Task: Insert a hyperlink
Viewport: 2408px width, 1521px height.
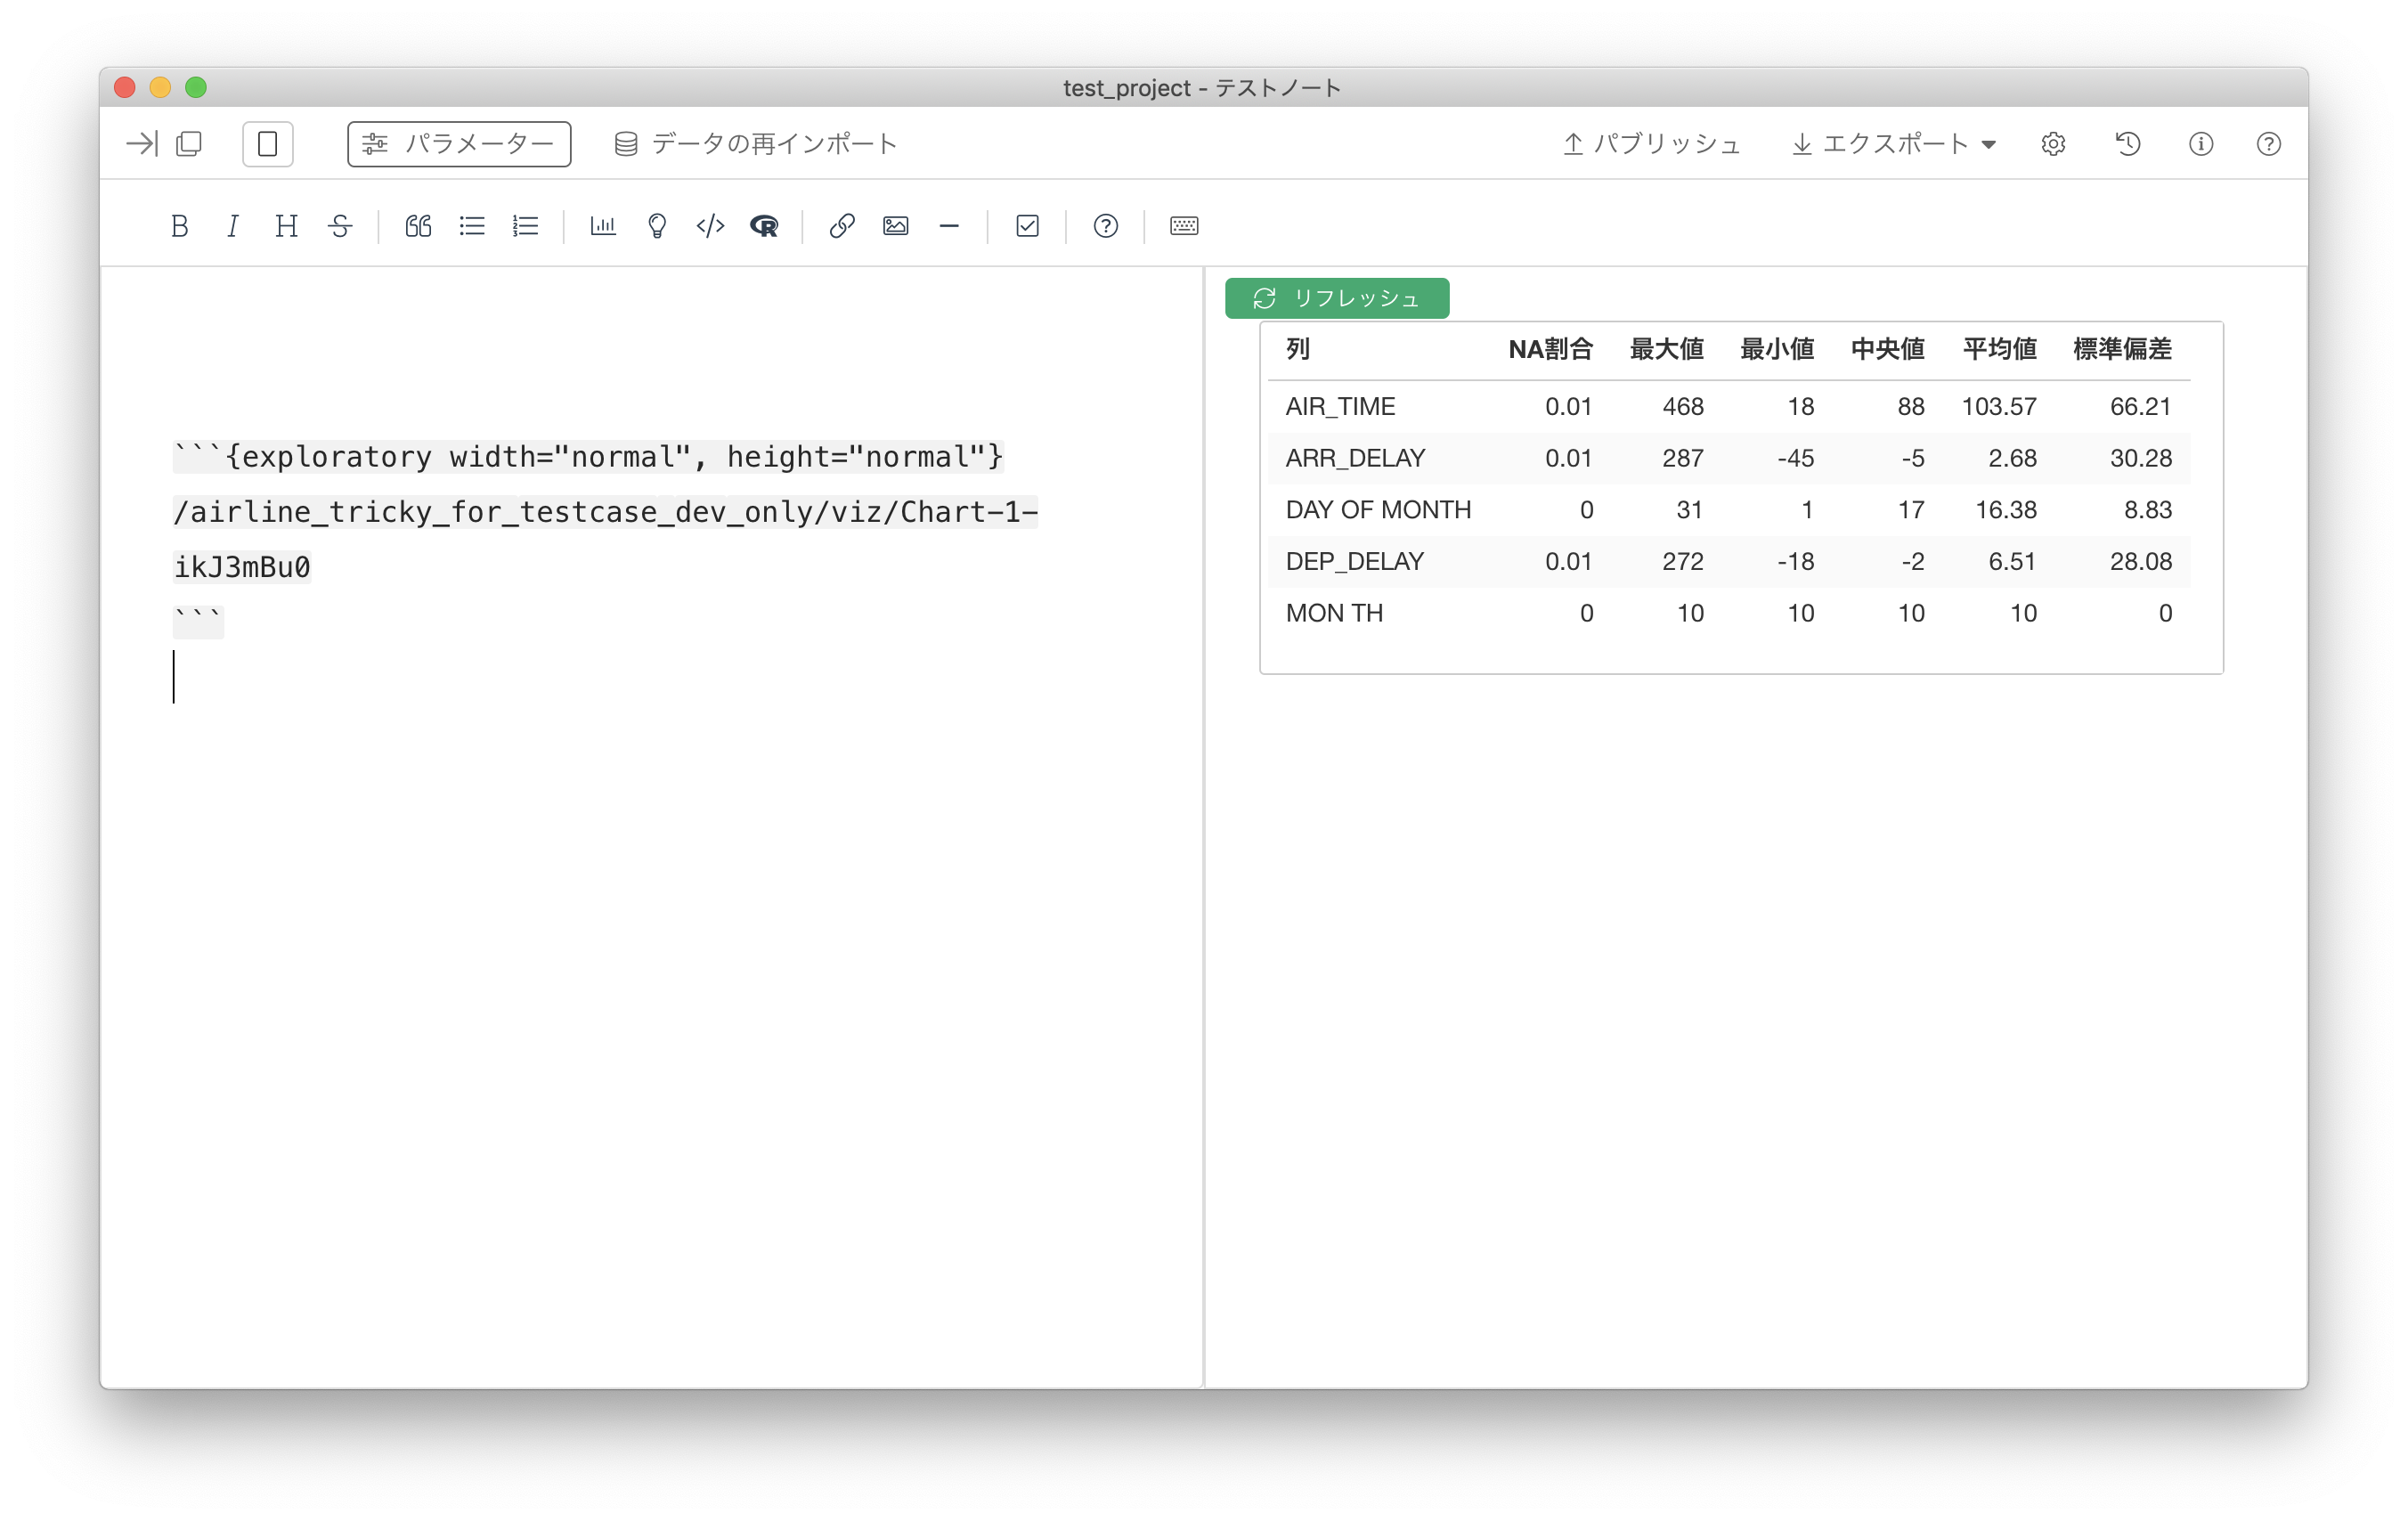Action: pyautogui.click(x=842, y=226)
